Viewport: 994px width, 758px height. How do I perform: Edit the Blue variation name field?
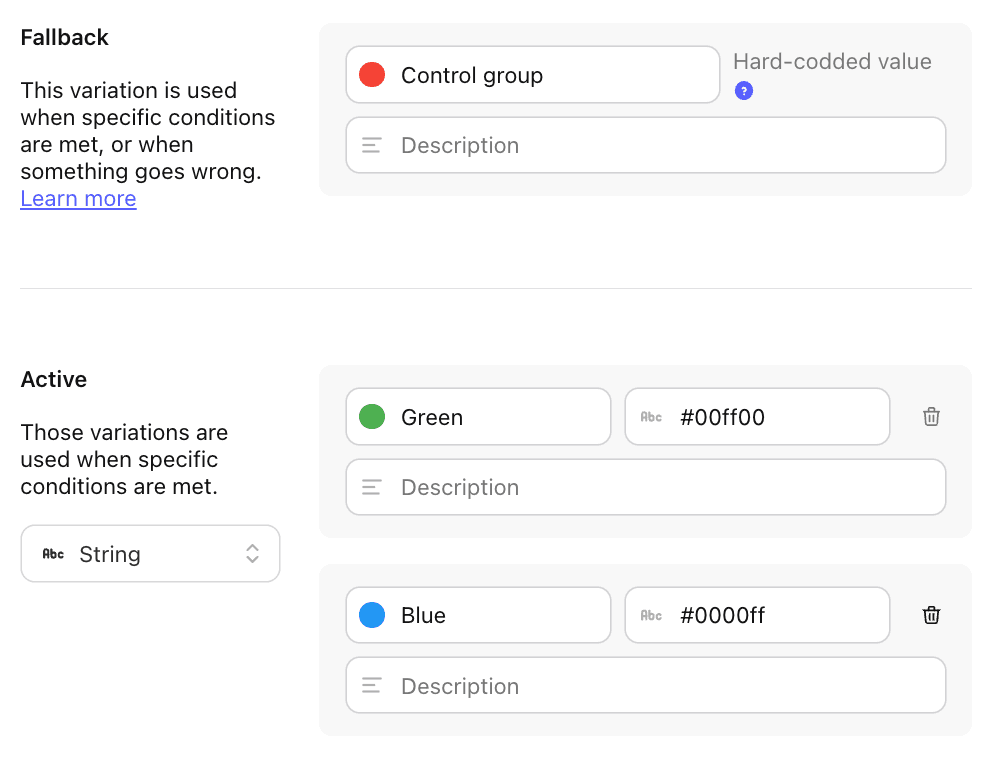click(500, 615)
